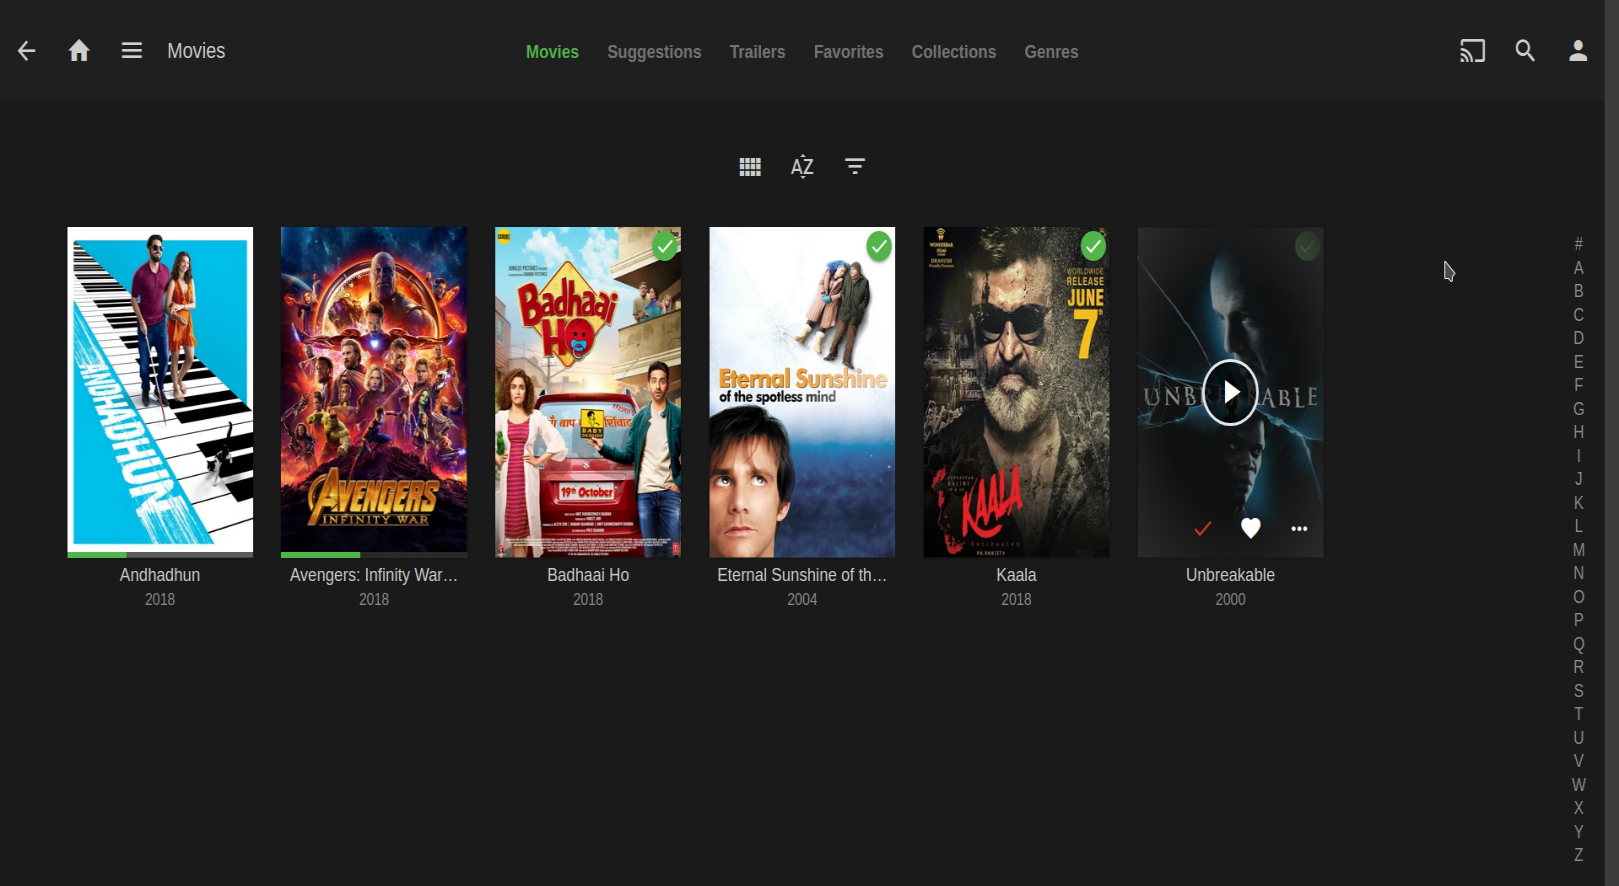Click the Unbreakable title link
This screenshot has width=1619, height=886.
(x=1230, y=575)
